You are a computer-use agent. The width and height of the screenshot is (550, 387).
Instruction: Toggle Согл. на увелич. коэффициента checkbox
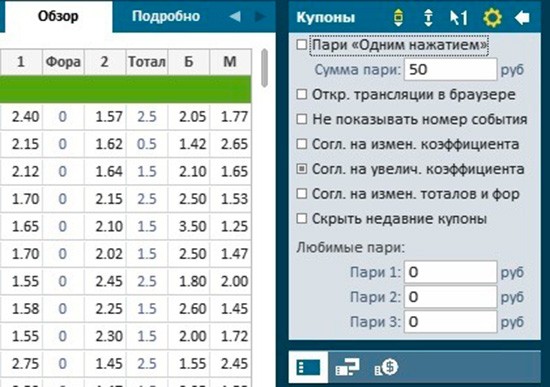point(302,169)
